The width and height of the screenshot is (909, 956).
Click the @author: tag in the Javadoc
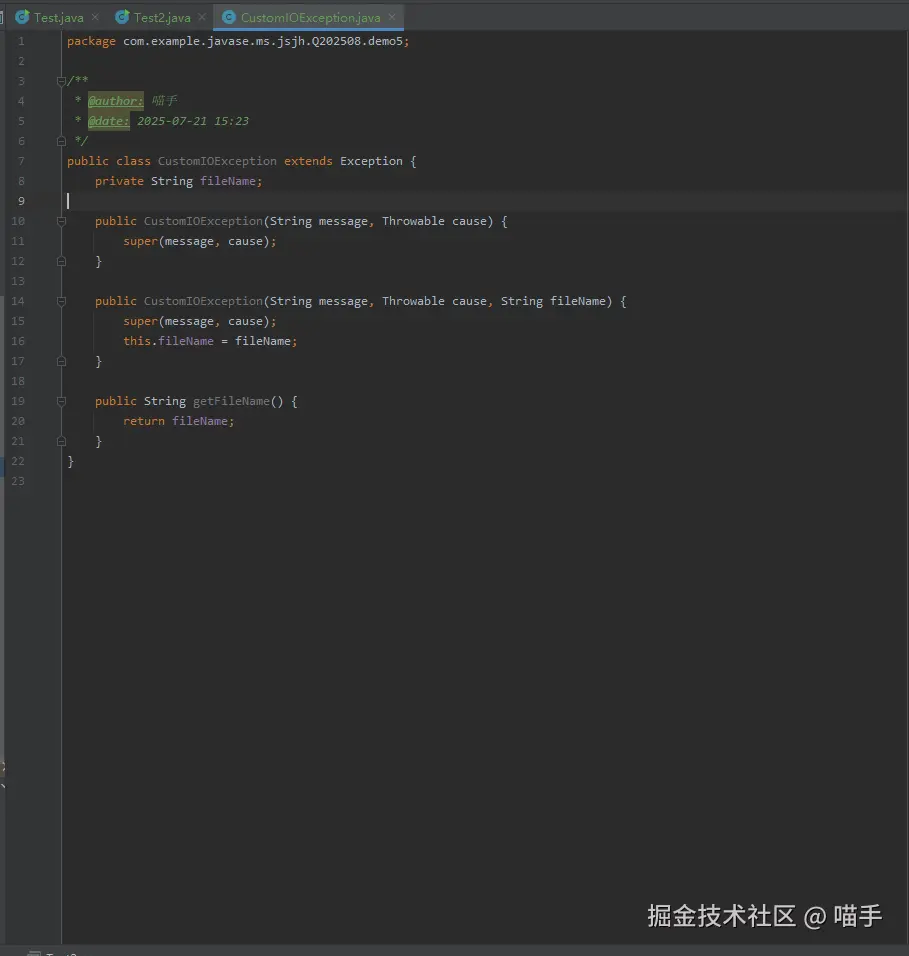point(116,101)
